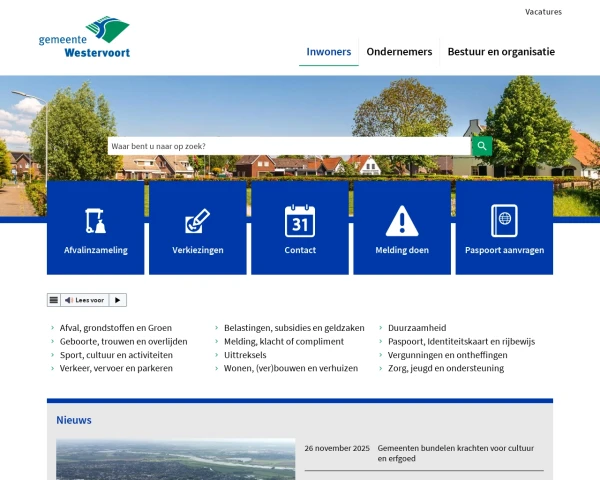Open the aerial news photo thumbnail
The image size is (600, 480).
click(x=175, y=460)
